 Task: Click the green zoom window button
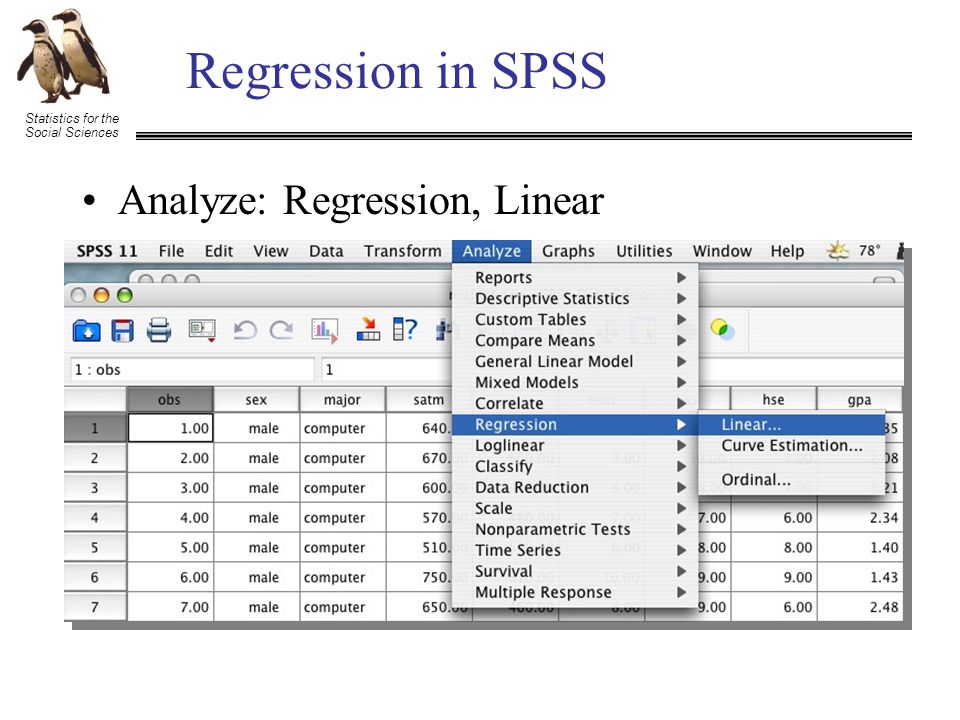(x=125, y=296)
